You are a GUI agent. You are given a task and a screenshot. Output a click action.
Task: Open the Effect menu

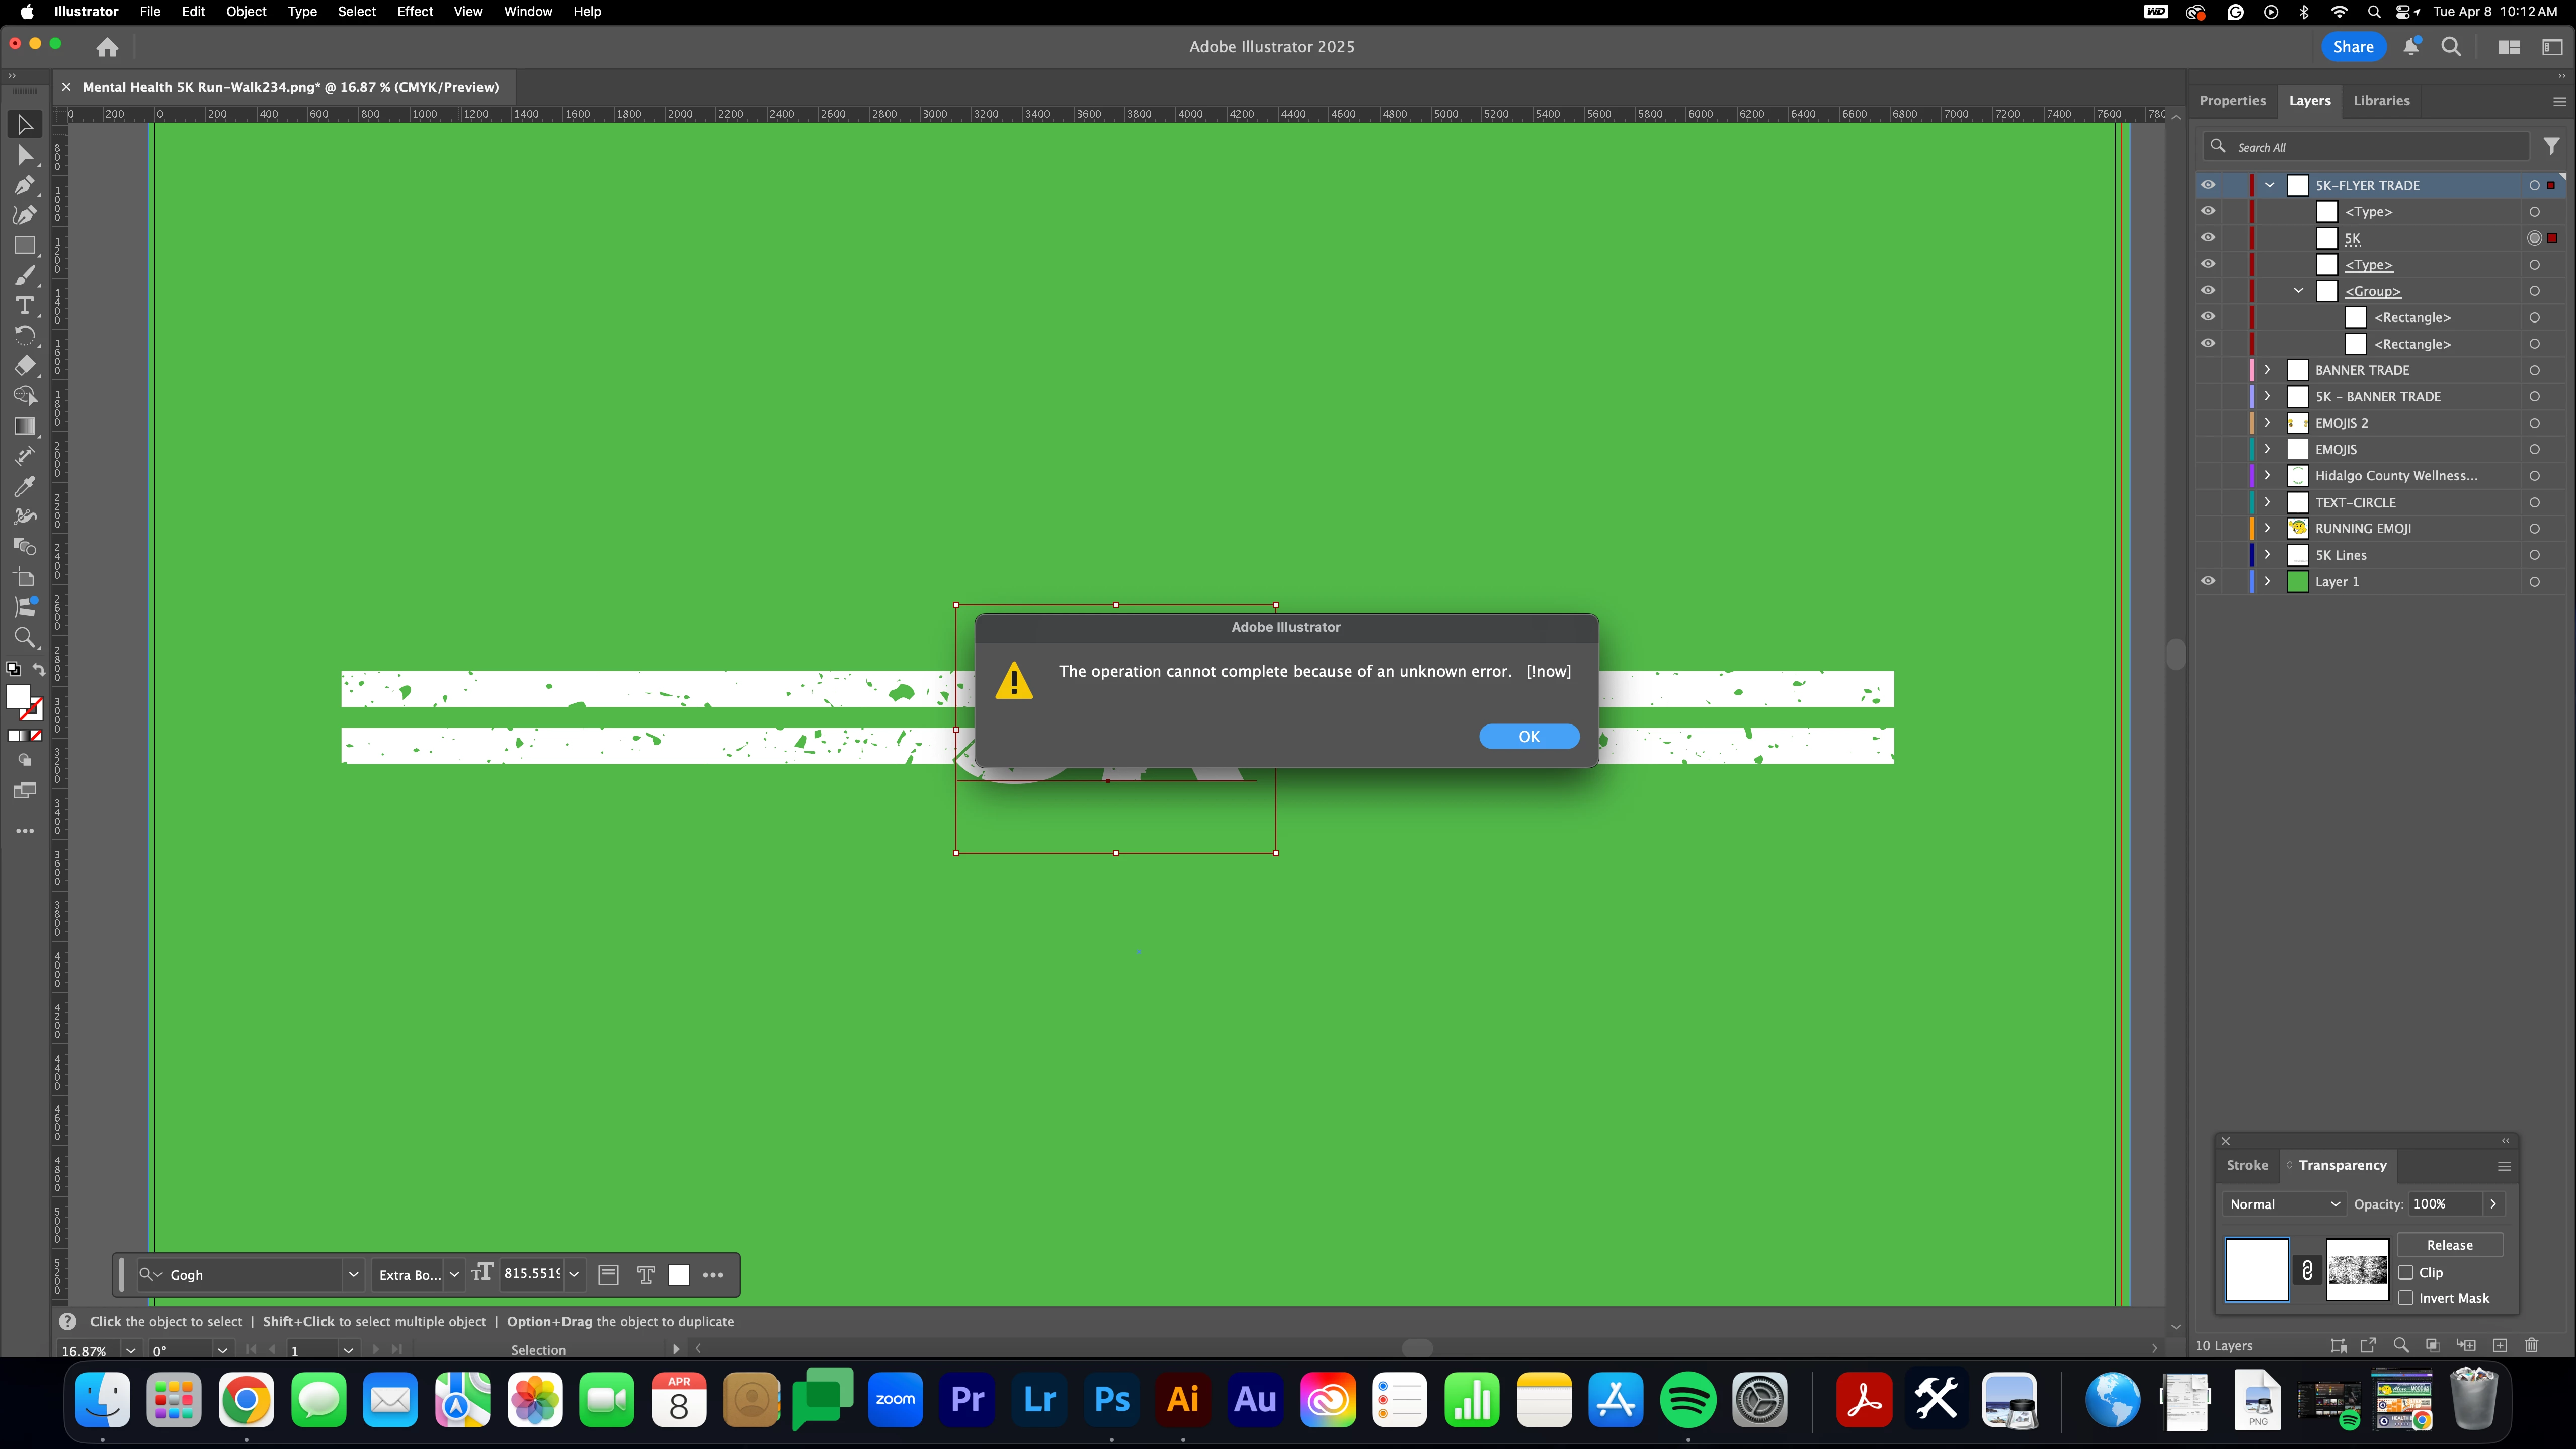coord(414,12)
